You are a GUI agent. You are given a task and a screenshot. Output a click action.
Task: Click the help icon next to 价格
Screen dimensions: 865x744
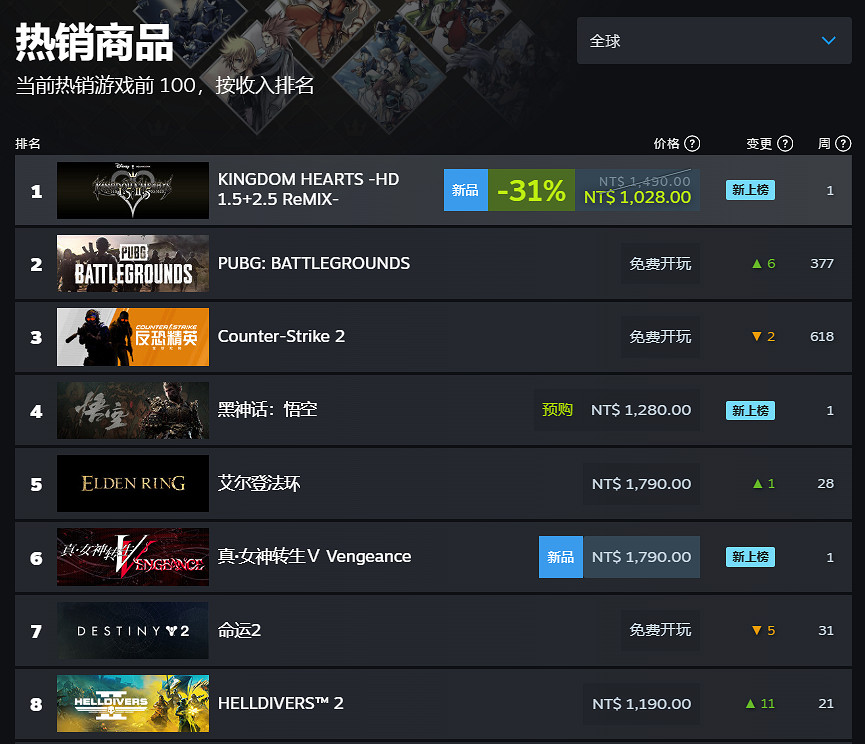(x=692, y=143)
